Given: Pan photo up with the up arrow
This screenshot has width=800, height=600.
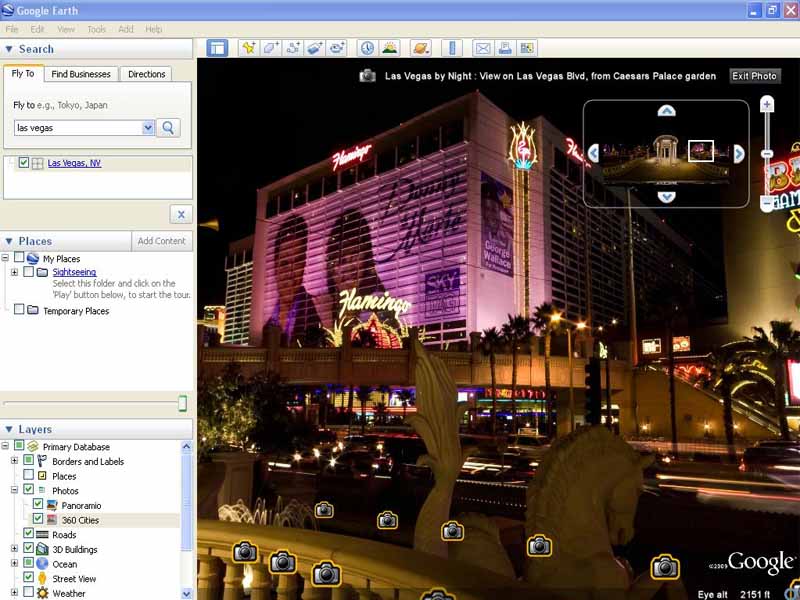Looking at the screenshot, I should 666,111.
